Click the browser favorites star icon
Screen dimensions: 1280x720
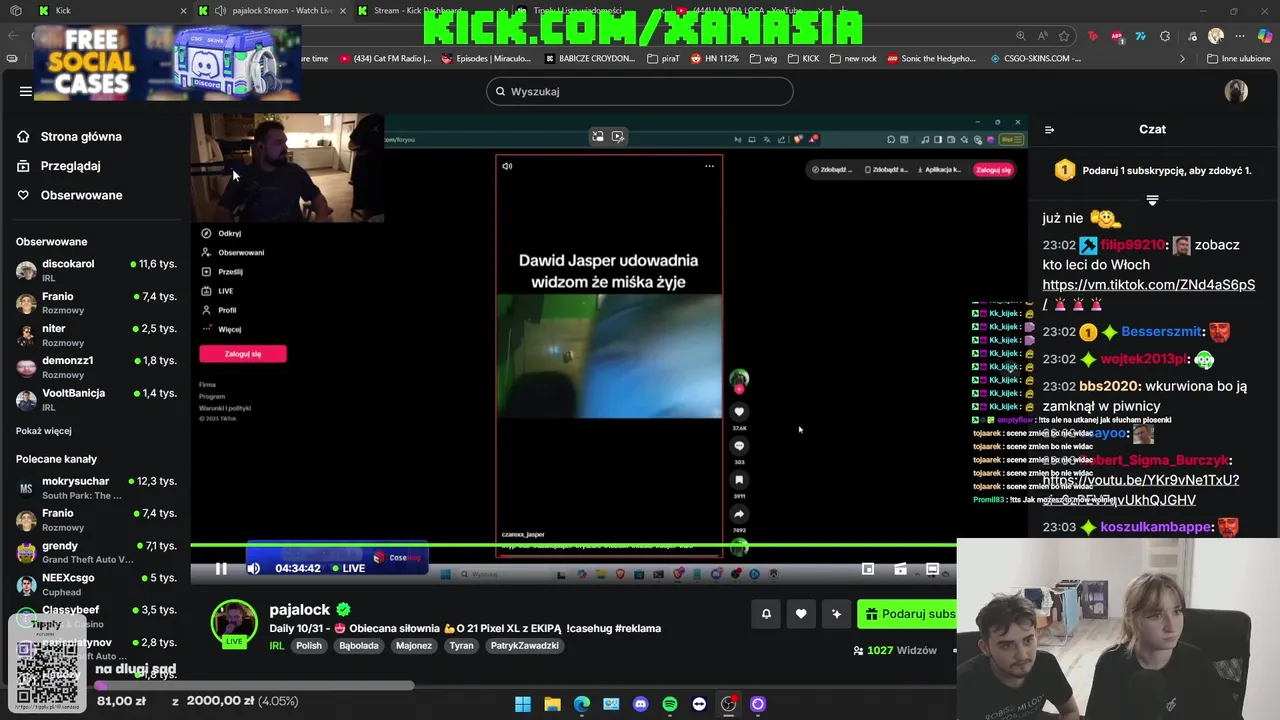(x=1064, y=36)
